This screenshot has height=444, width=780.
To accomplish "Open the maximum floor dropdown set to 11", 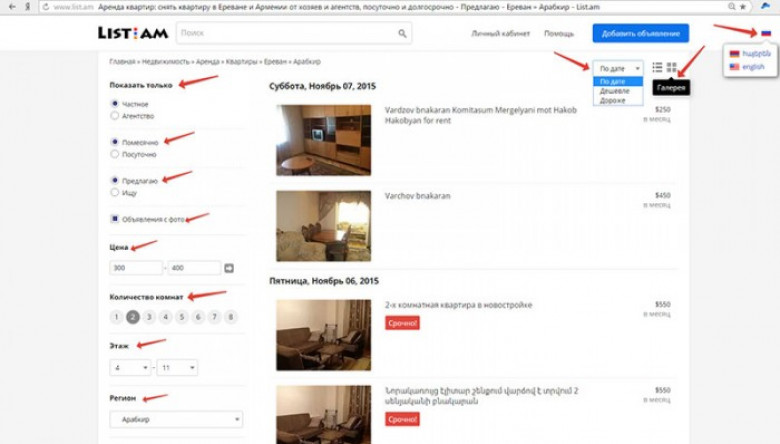I will pyautogui.click(x=179, y=368).
